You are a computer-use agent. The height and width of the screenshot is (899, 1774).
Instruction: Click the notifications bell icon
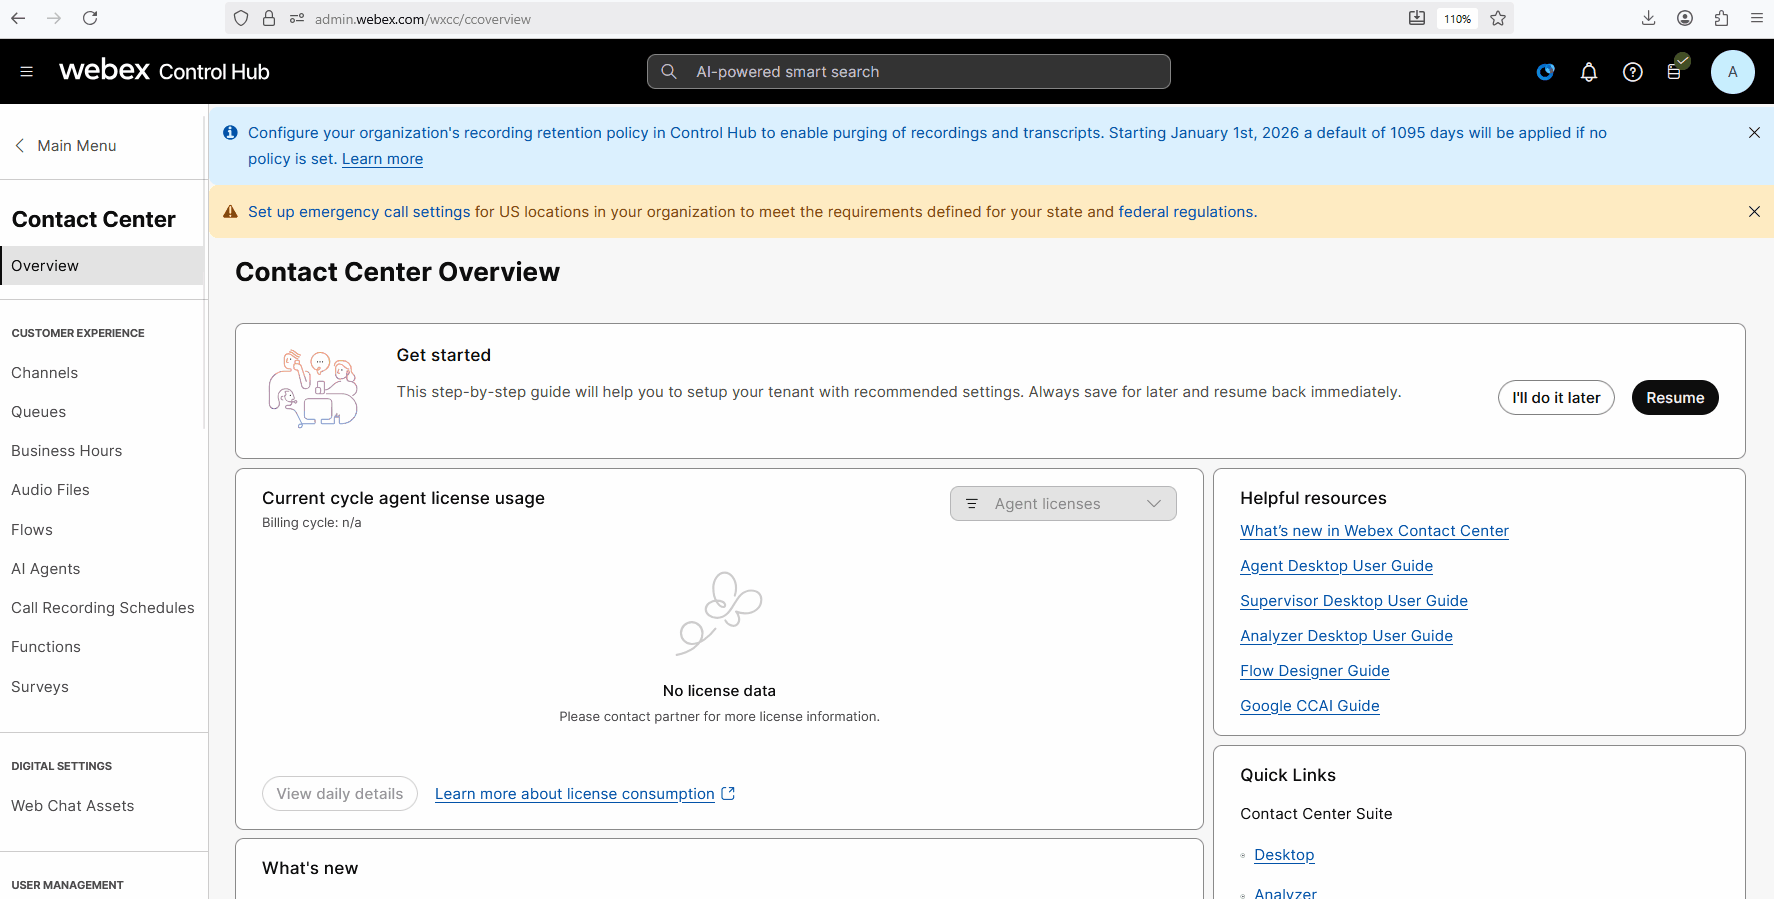coord(1588,72)
